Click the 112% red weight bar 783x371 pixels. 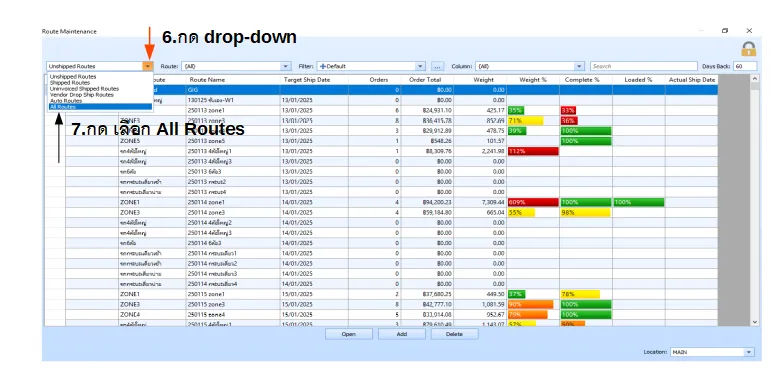click(533, 151)
